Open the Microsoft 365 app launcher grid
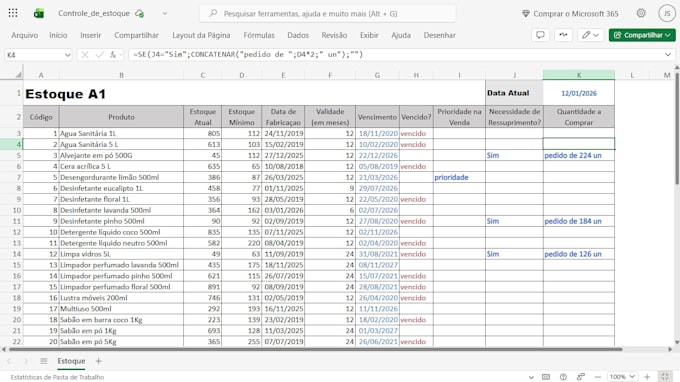This screenshot has width=680, height=382. 13,13
